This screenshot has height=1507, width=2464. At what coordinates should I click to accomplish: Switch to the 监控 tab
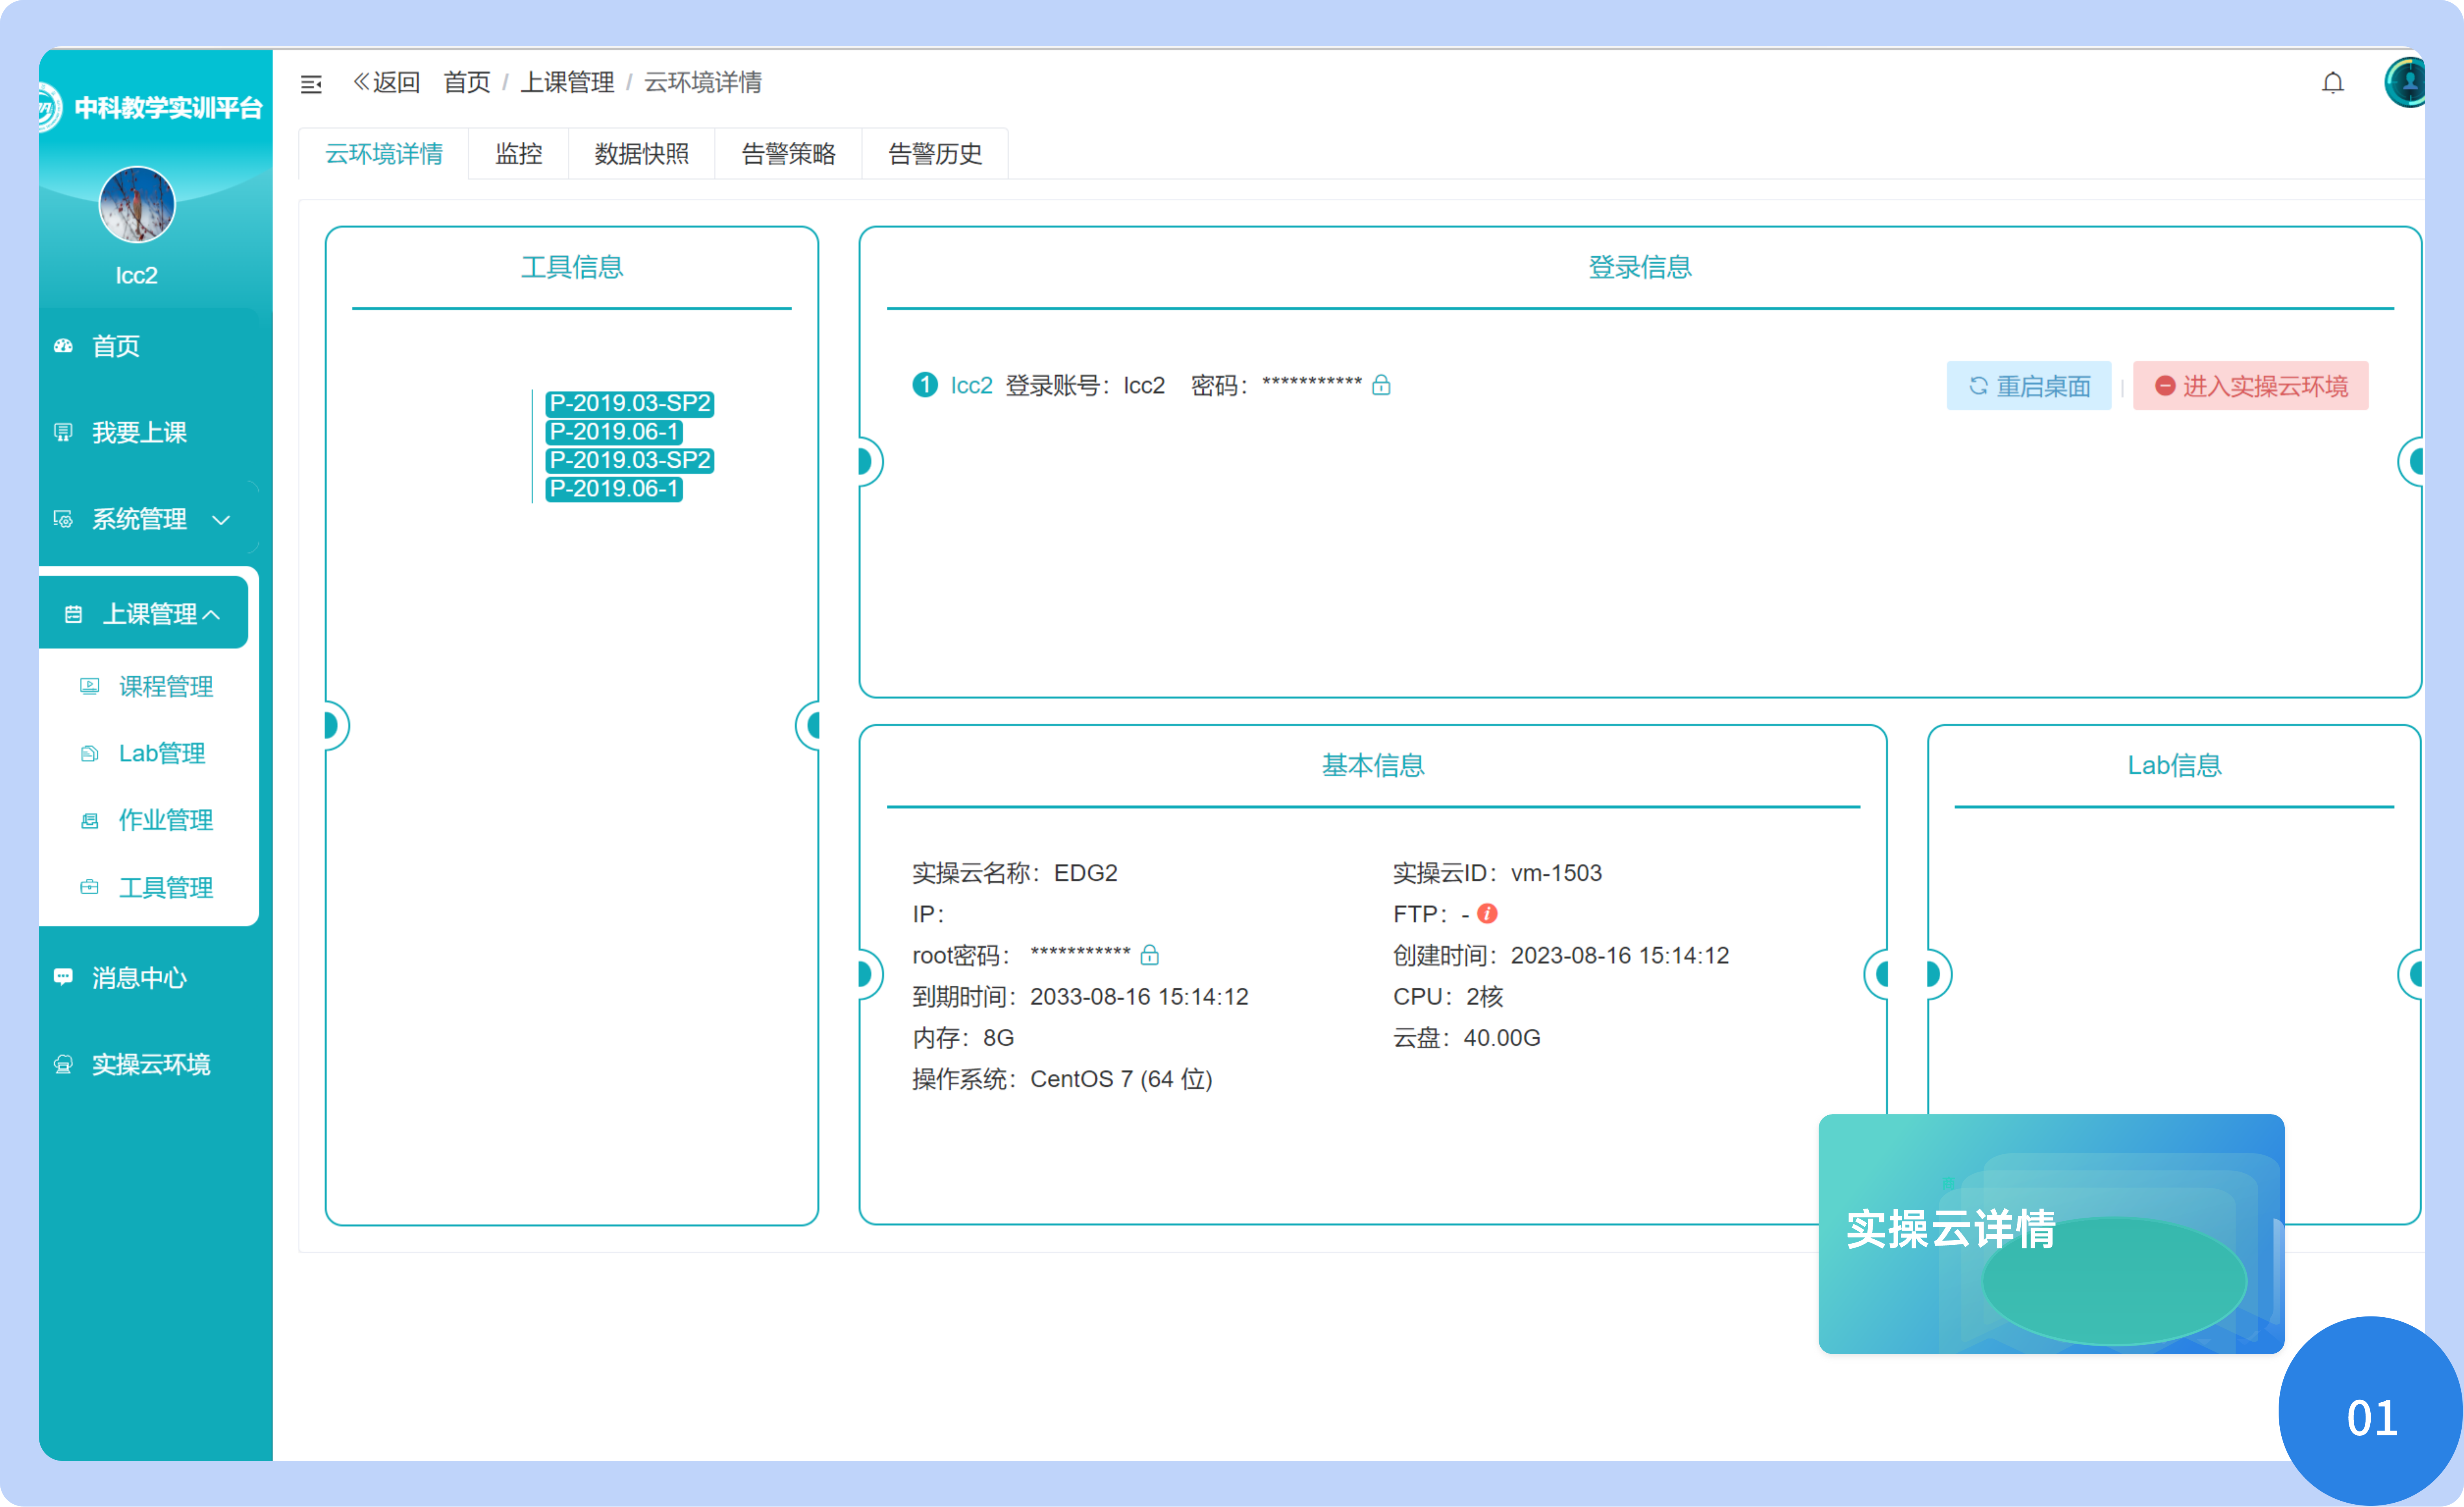coord(519,154)
